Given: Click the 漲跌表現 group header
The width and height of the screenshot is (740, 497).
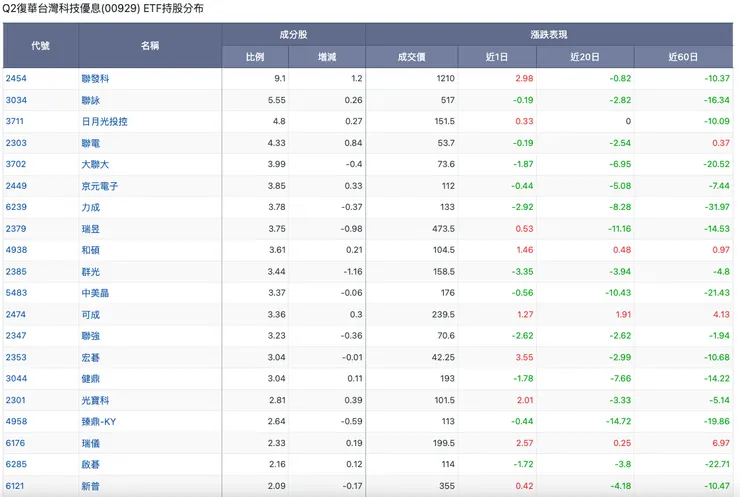Looking at the screenshot, I should coord(549,34).
